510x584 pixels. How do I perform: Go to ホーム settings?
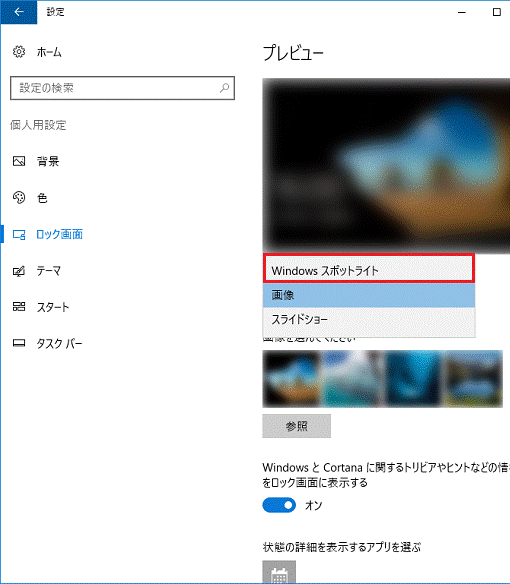click(49, 52)
